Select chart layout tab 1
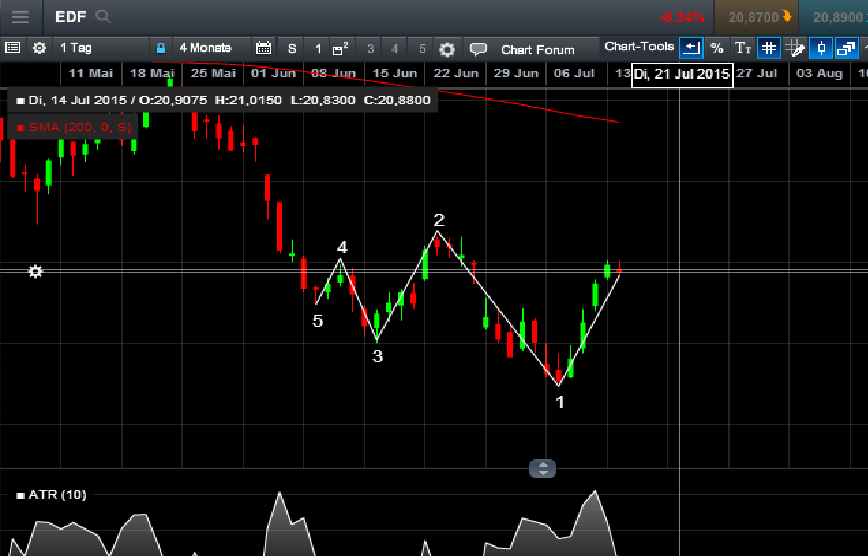Screen dimensions: 868x556 [x=318, y=48]
